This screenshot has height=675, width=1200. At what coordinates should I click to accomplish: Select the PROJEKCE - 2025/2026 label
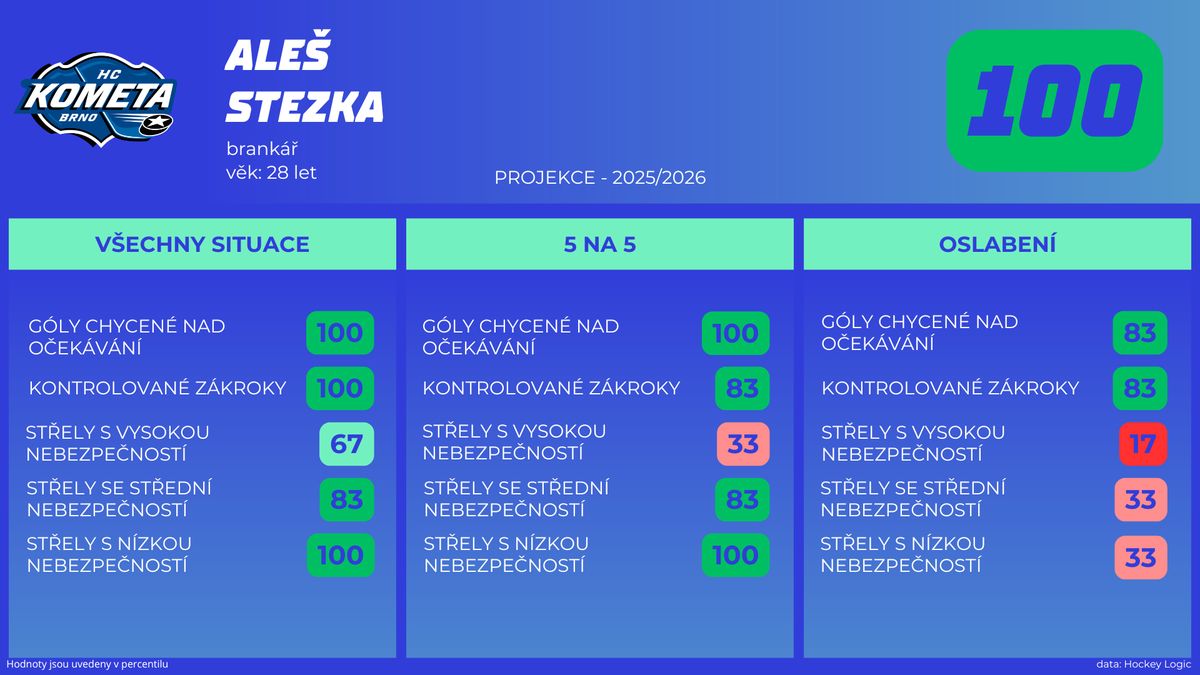point(600,178)
